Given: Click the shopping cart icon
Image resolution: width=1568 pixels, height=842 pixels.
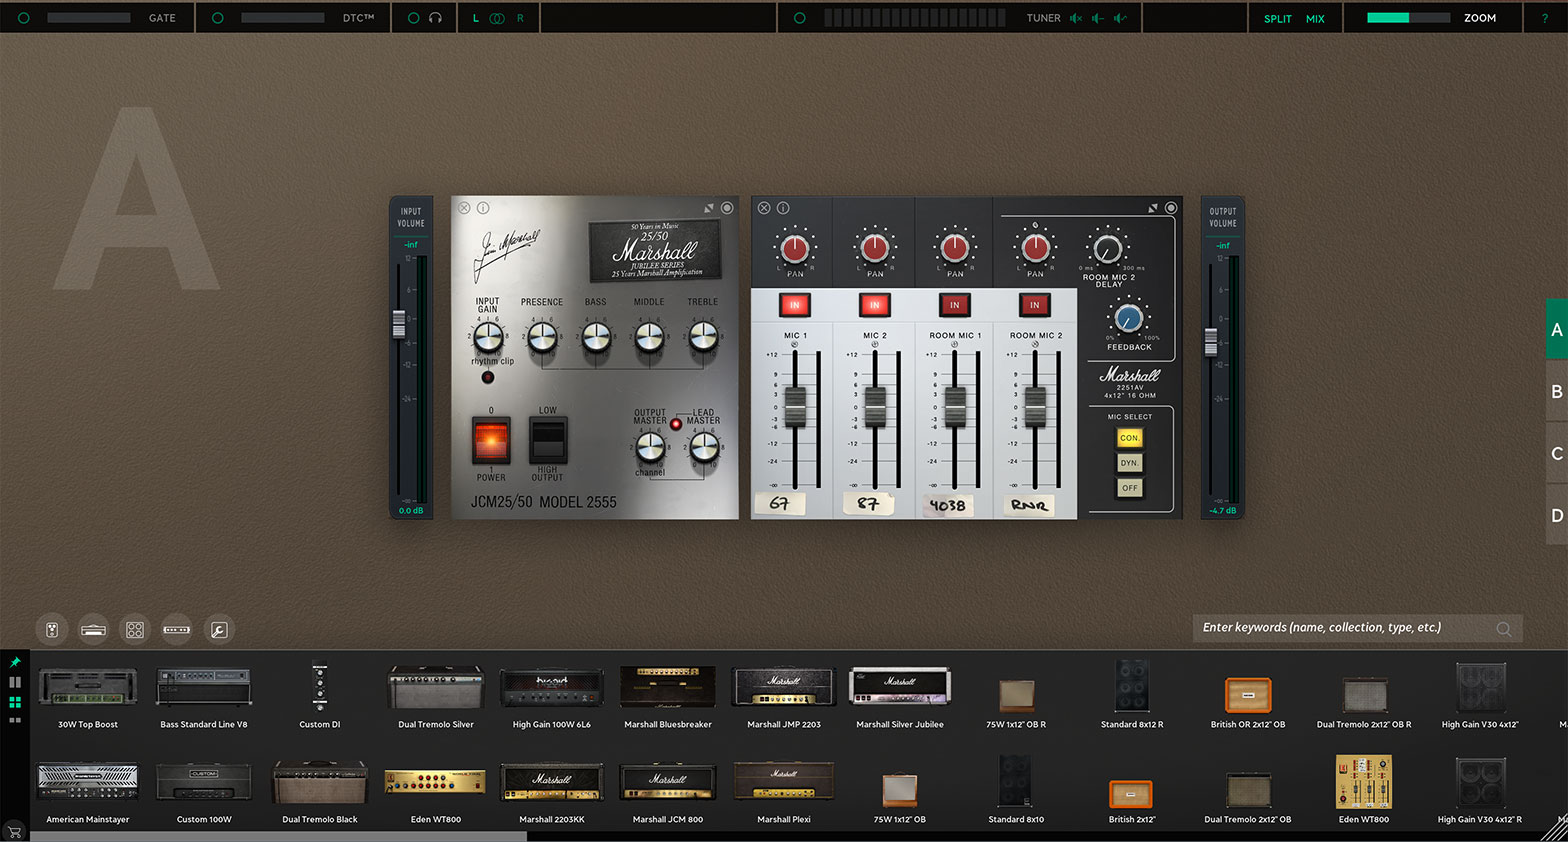Looking at the screenshot, I should [14, 831].
